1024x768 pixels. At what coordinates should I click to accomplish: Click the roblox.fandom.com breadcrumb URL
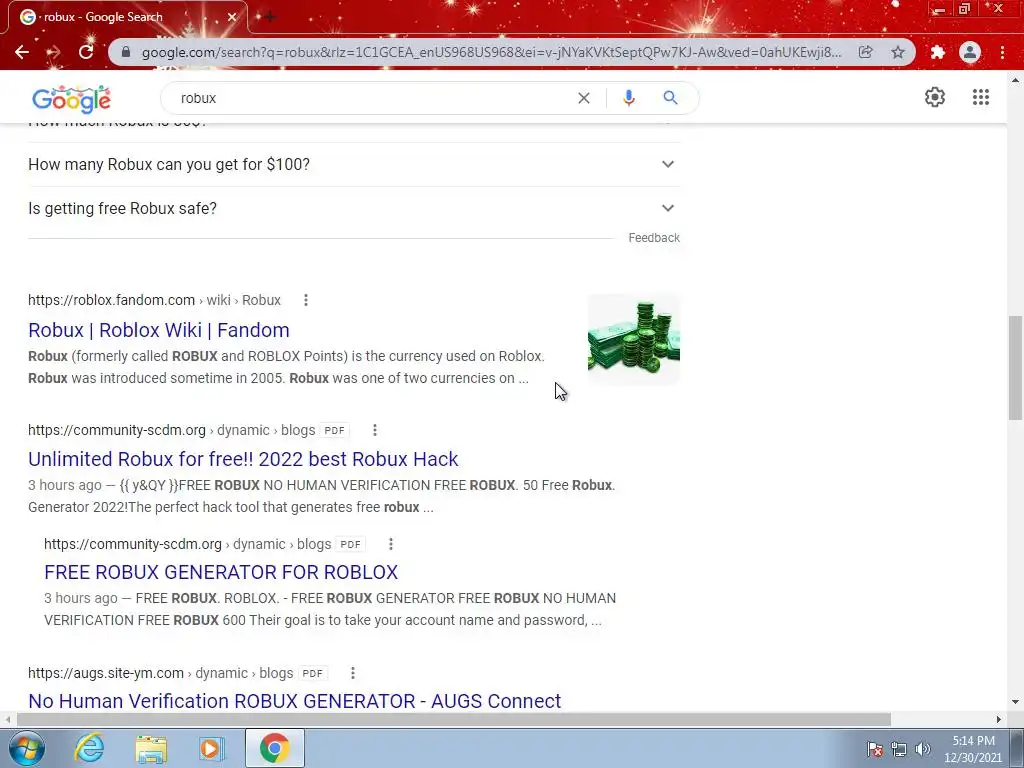154,300
